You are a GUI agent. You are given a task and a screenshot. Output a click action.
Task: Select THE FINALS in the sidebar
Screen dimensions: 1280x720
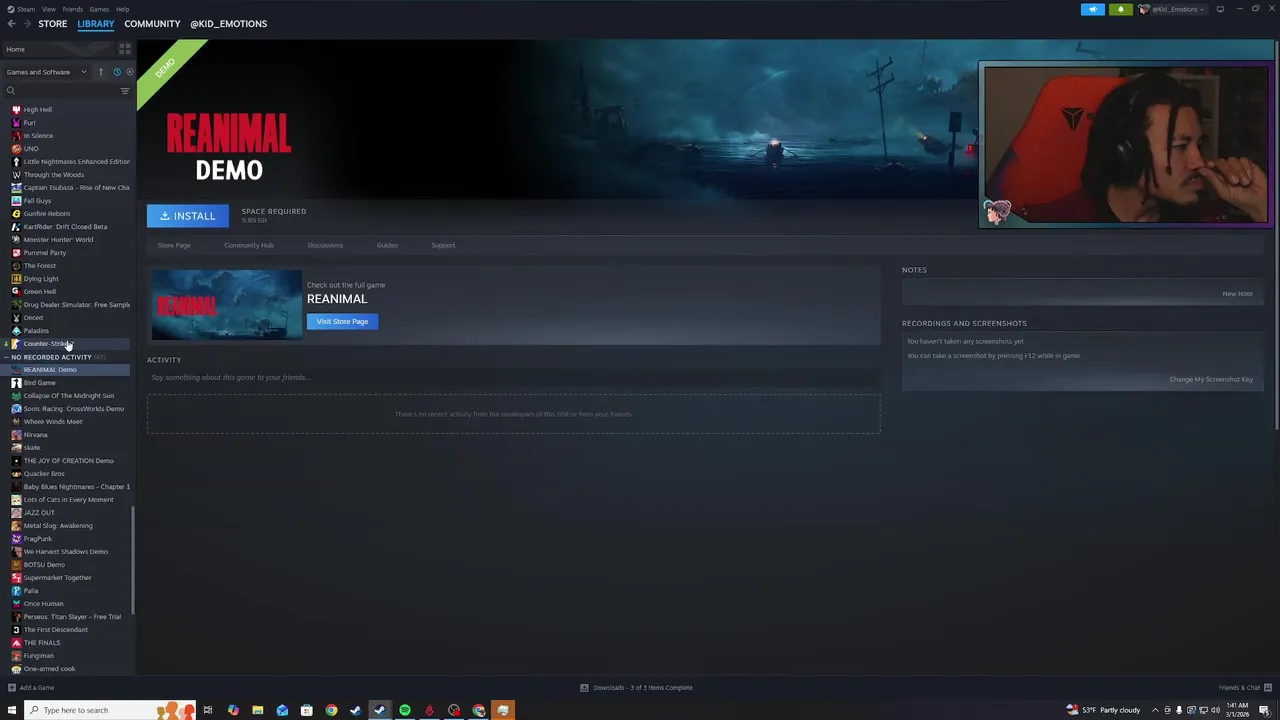[42, 642]
